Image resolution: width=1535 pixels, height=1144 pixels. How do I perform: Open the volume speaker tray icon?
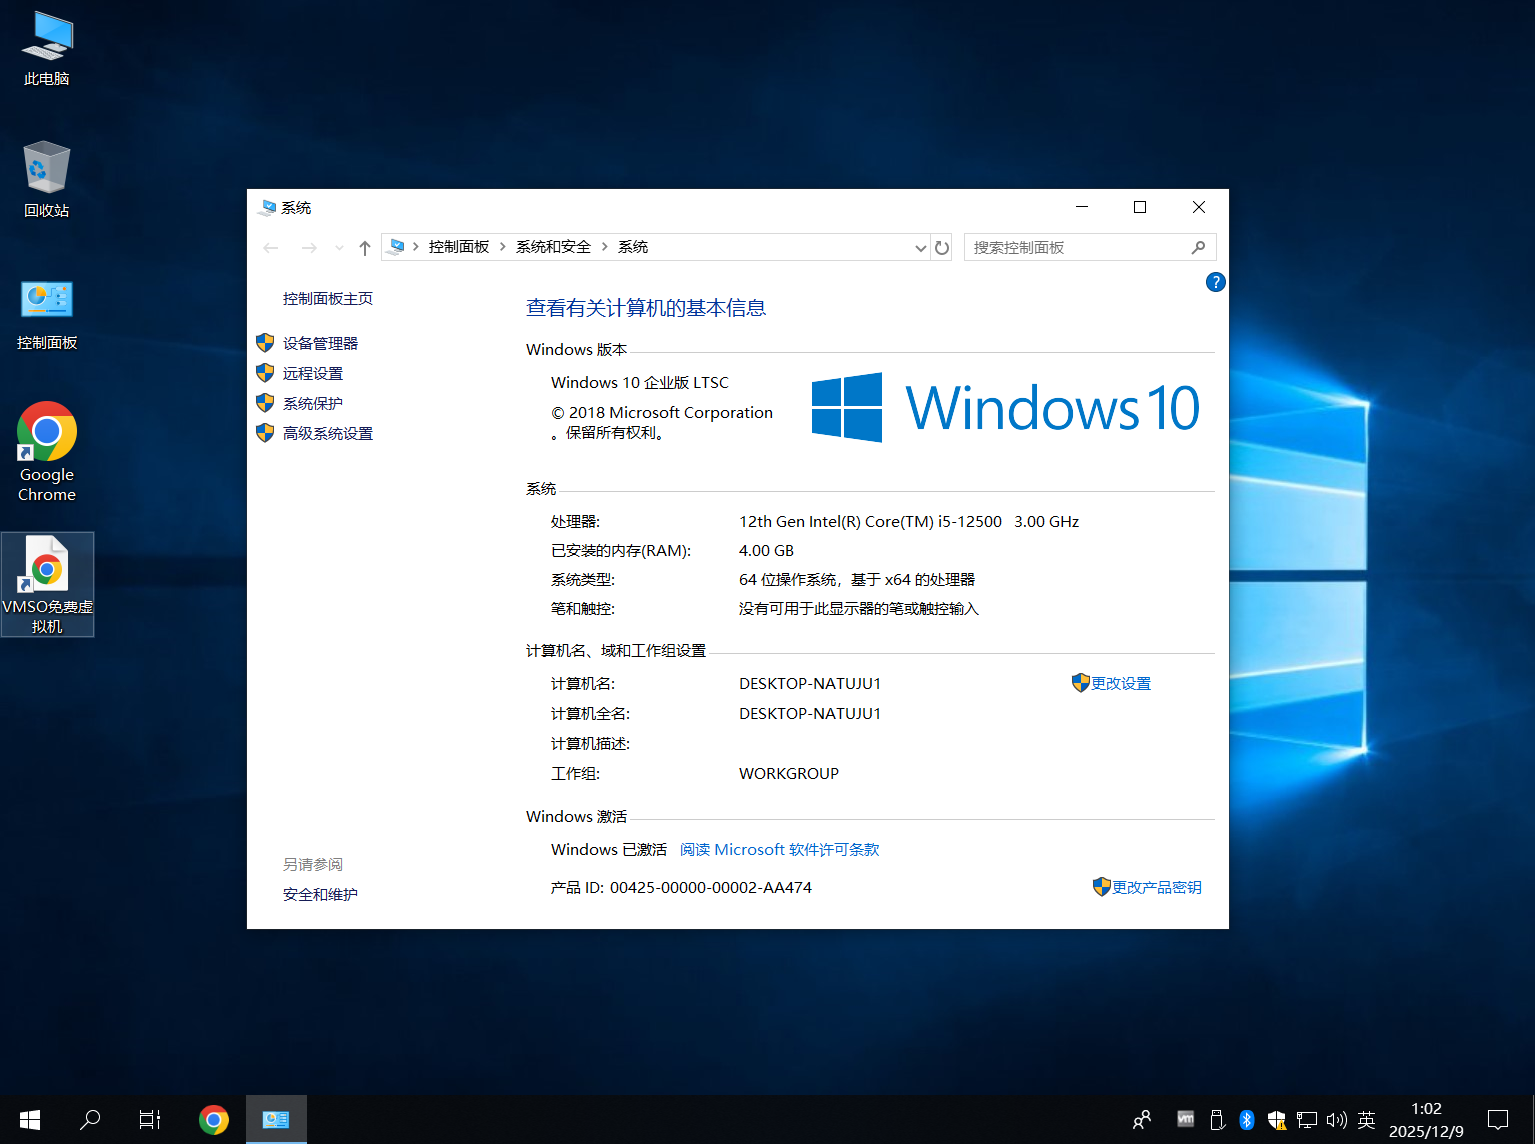coord(1336,1120)
